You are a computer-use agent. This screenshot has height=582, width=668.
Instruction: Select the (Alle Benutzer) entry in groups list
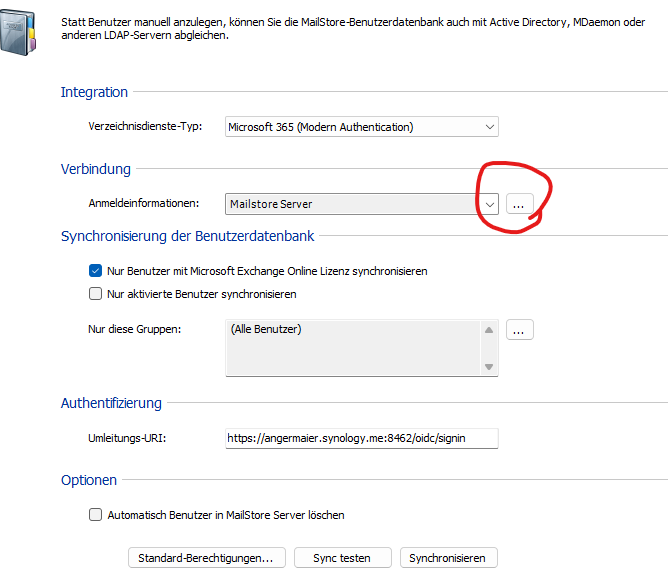pos(266,329)
